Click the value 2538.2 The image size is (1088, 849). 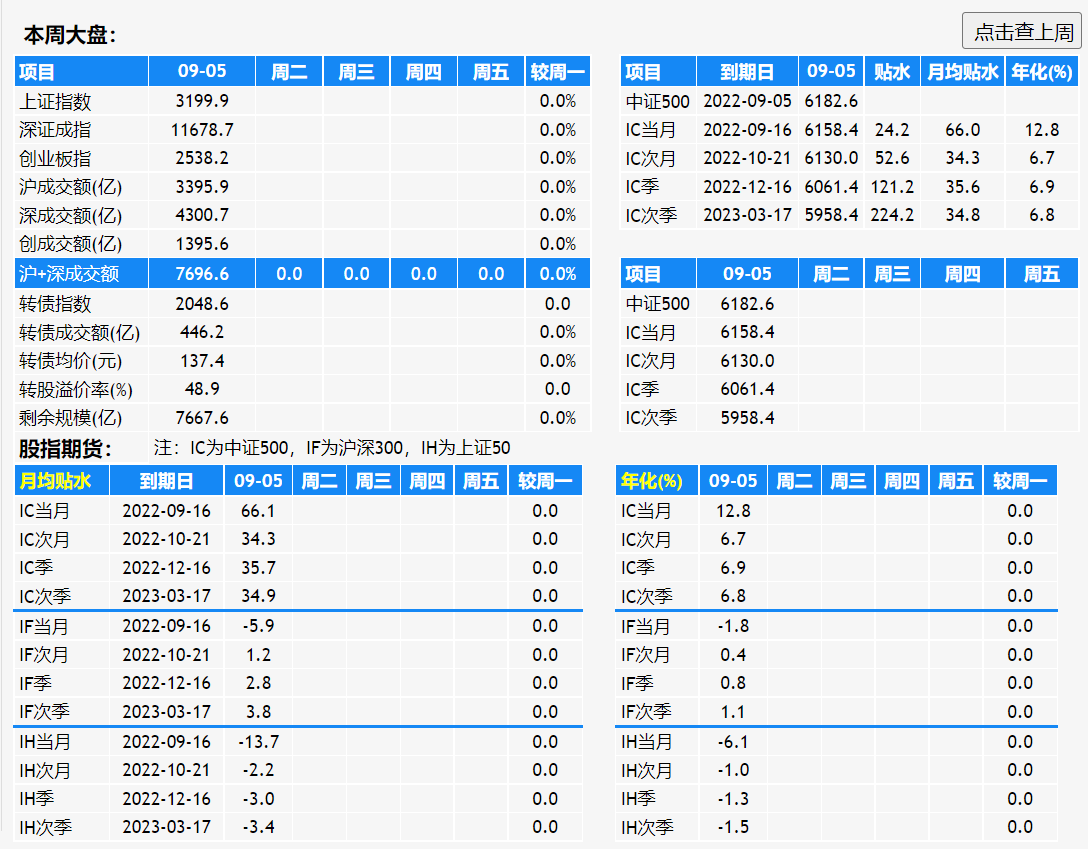202,158
